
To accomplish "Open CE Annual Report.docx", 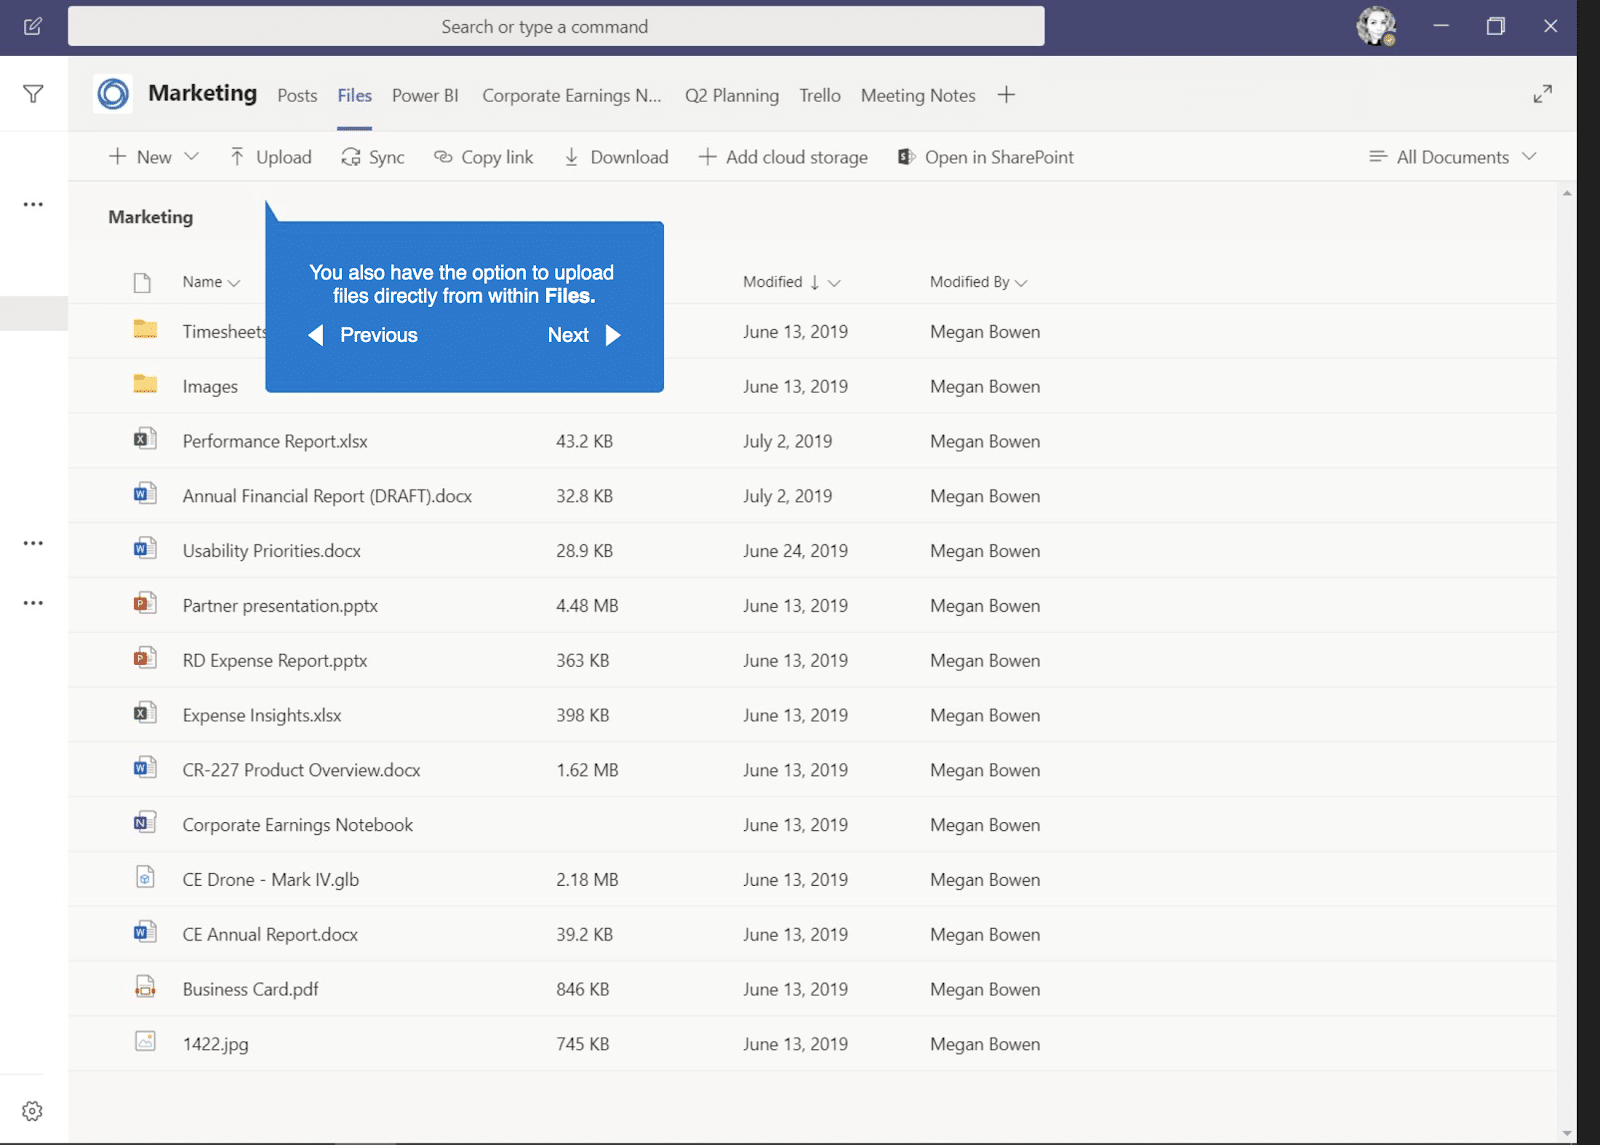I will coord(270,935).
